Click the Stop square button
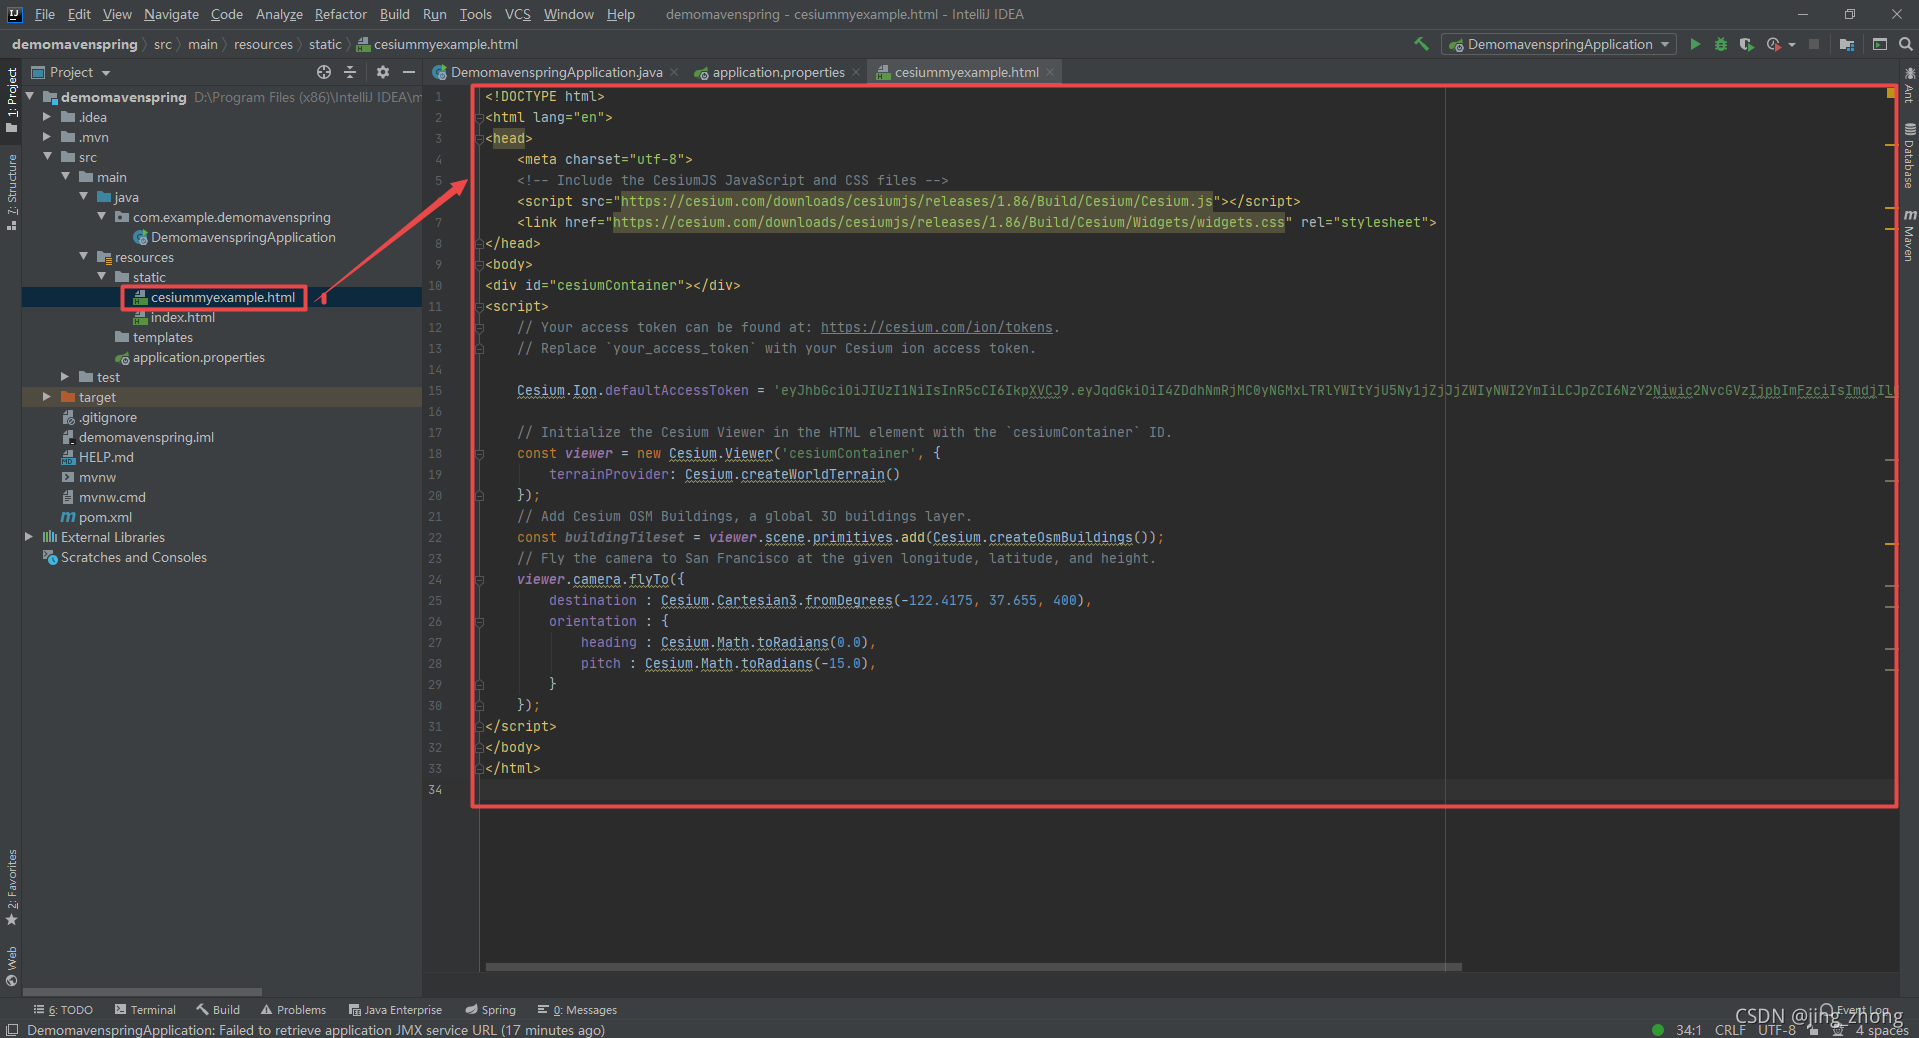 click(1814, 44)
